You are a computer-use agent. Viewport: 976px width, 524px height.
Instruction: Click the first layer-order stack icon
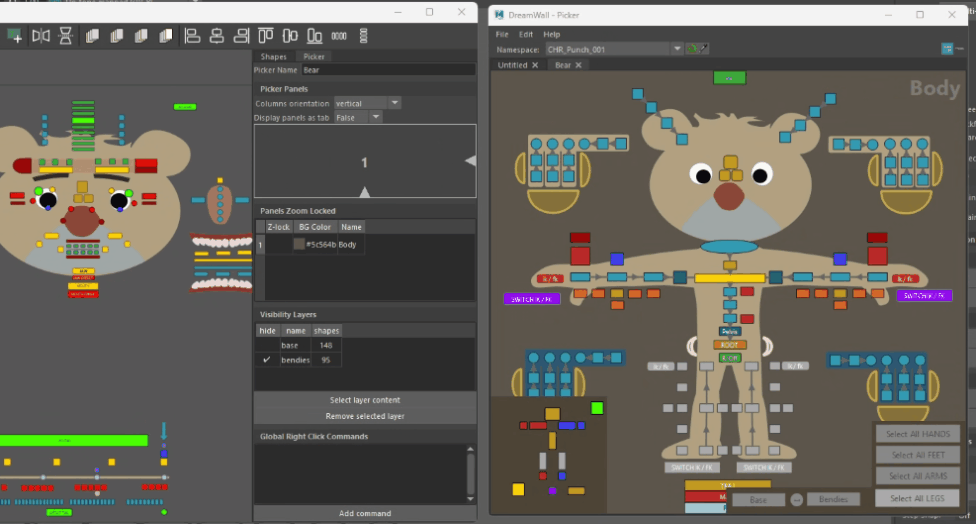point(92,36)
